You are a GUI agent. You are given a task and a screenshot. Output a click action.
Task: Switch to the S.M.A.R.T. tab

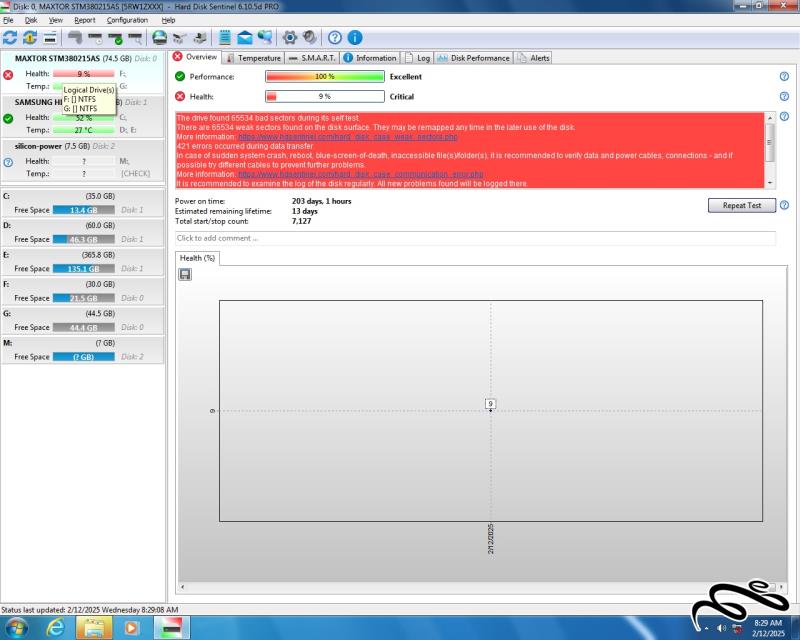point(312,58)
